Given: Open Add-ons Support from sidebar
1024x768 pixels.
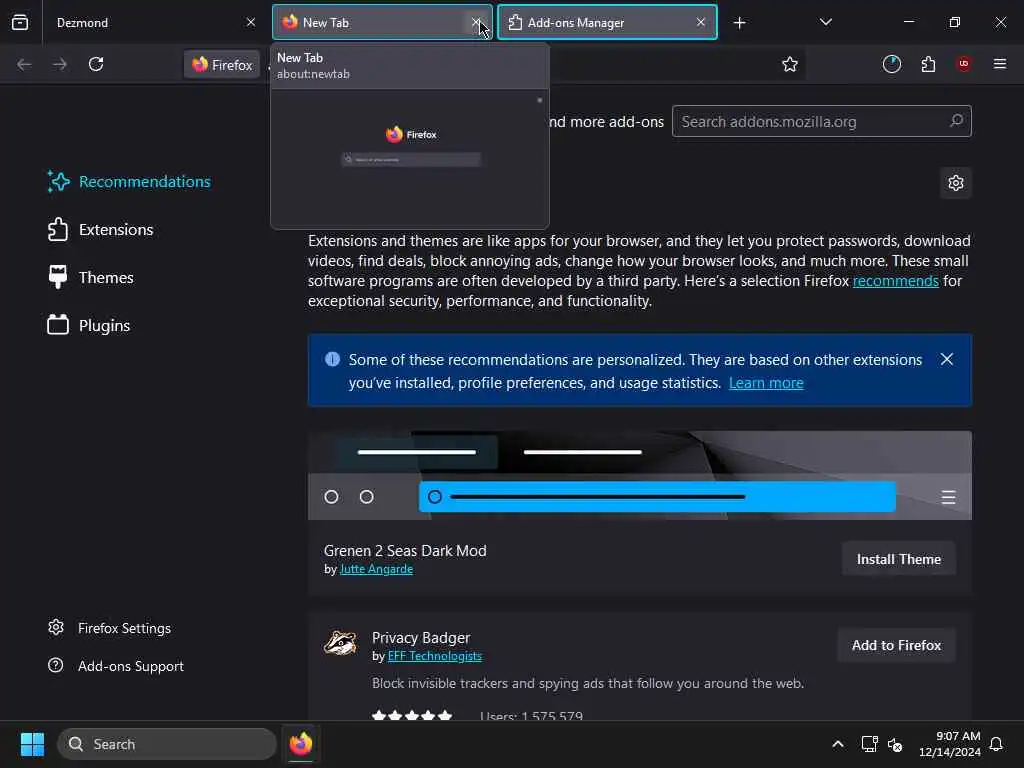Looking at the screenshot, I should tap(116, 666).
